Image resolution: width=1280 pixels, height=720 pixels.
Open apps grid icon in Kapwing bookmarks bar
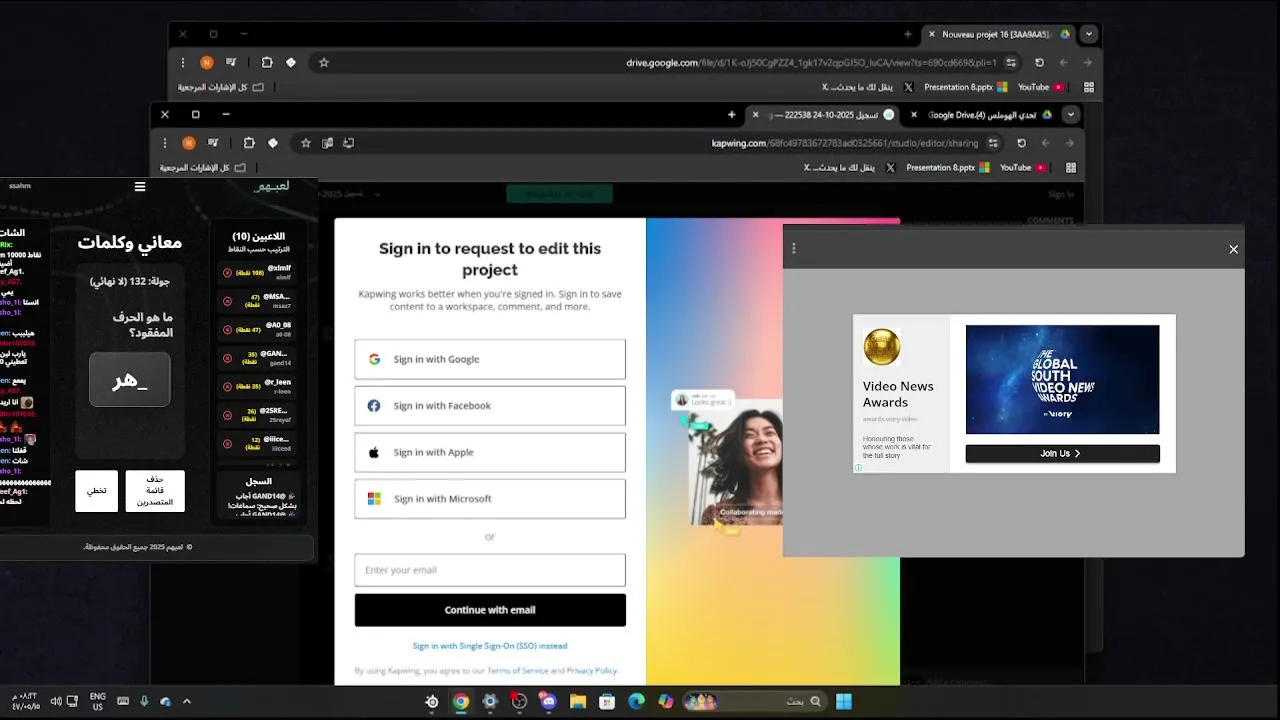pos(1071,168)
